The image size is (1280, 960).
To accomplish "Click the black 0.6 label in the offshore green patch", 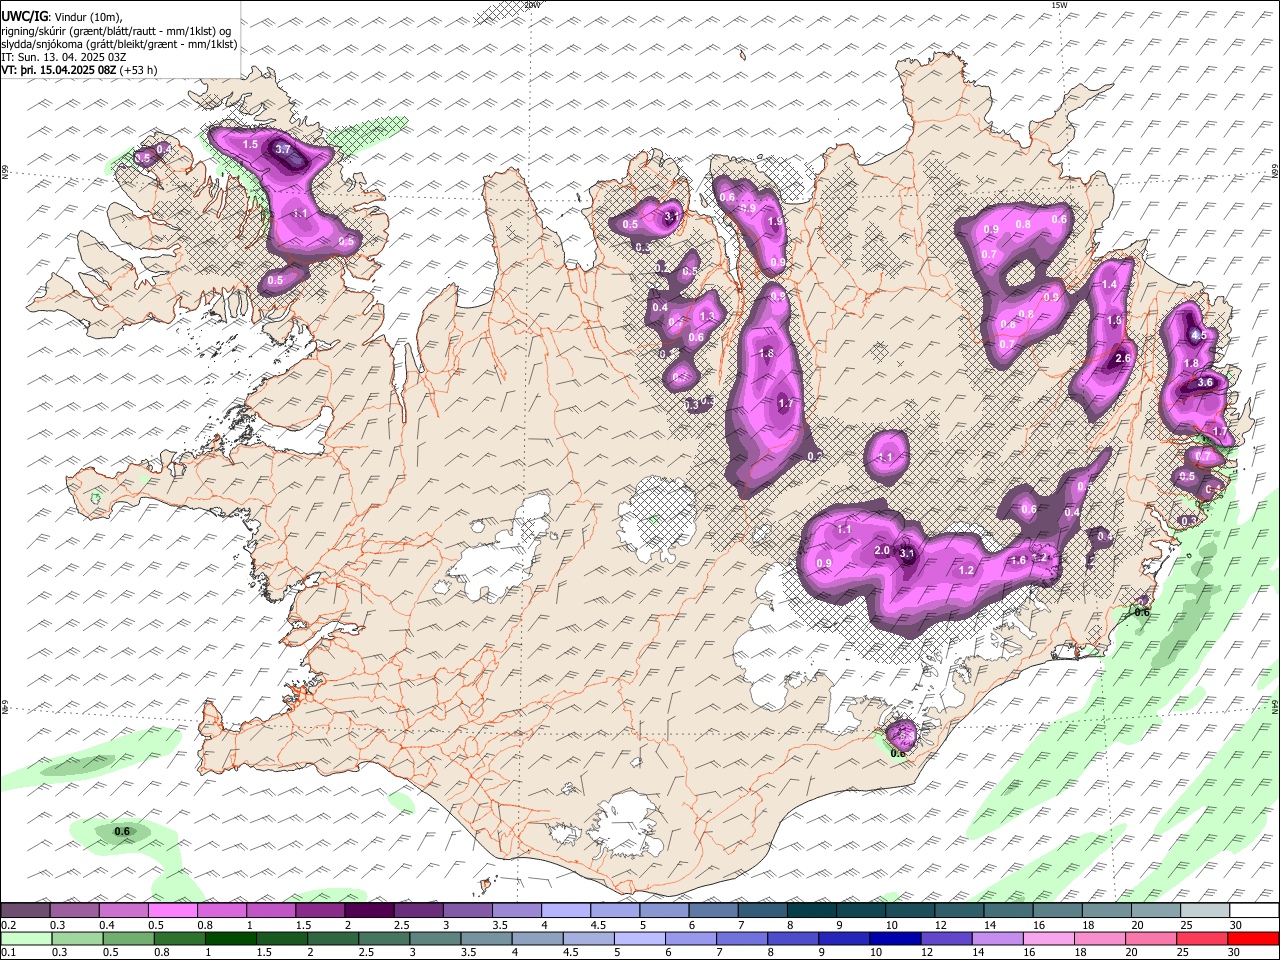I will pos(122,832).
